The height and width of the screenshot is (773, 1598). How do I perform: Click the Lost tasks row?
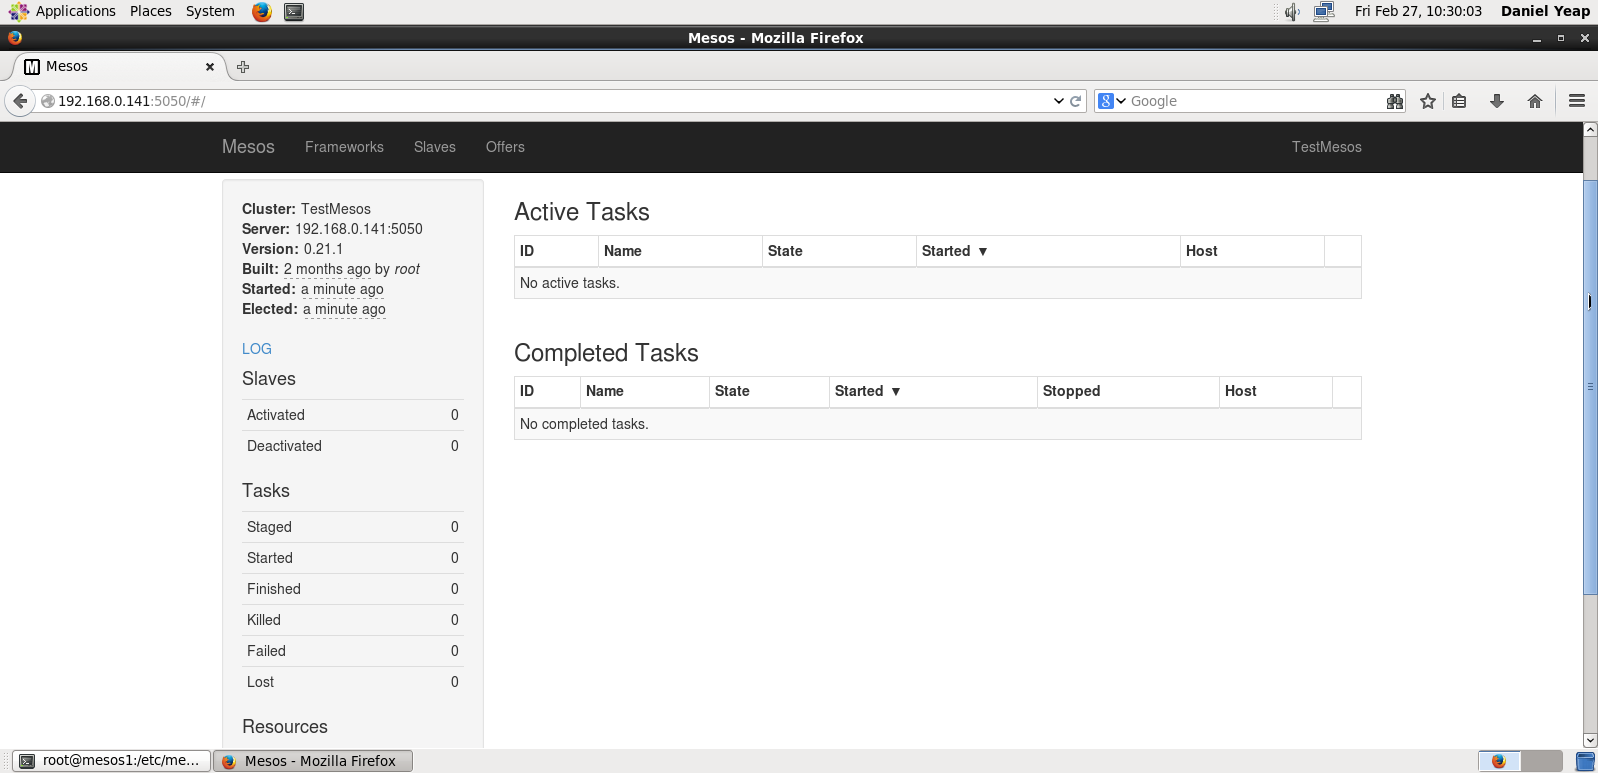click(x=353, y=682)
